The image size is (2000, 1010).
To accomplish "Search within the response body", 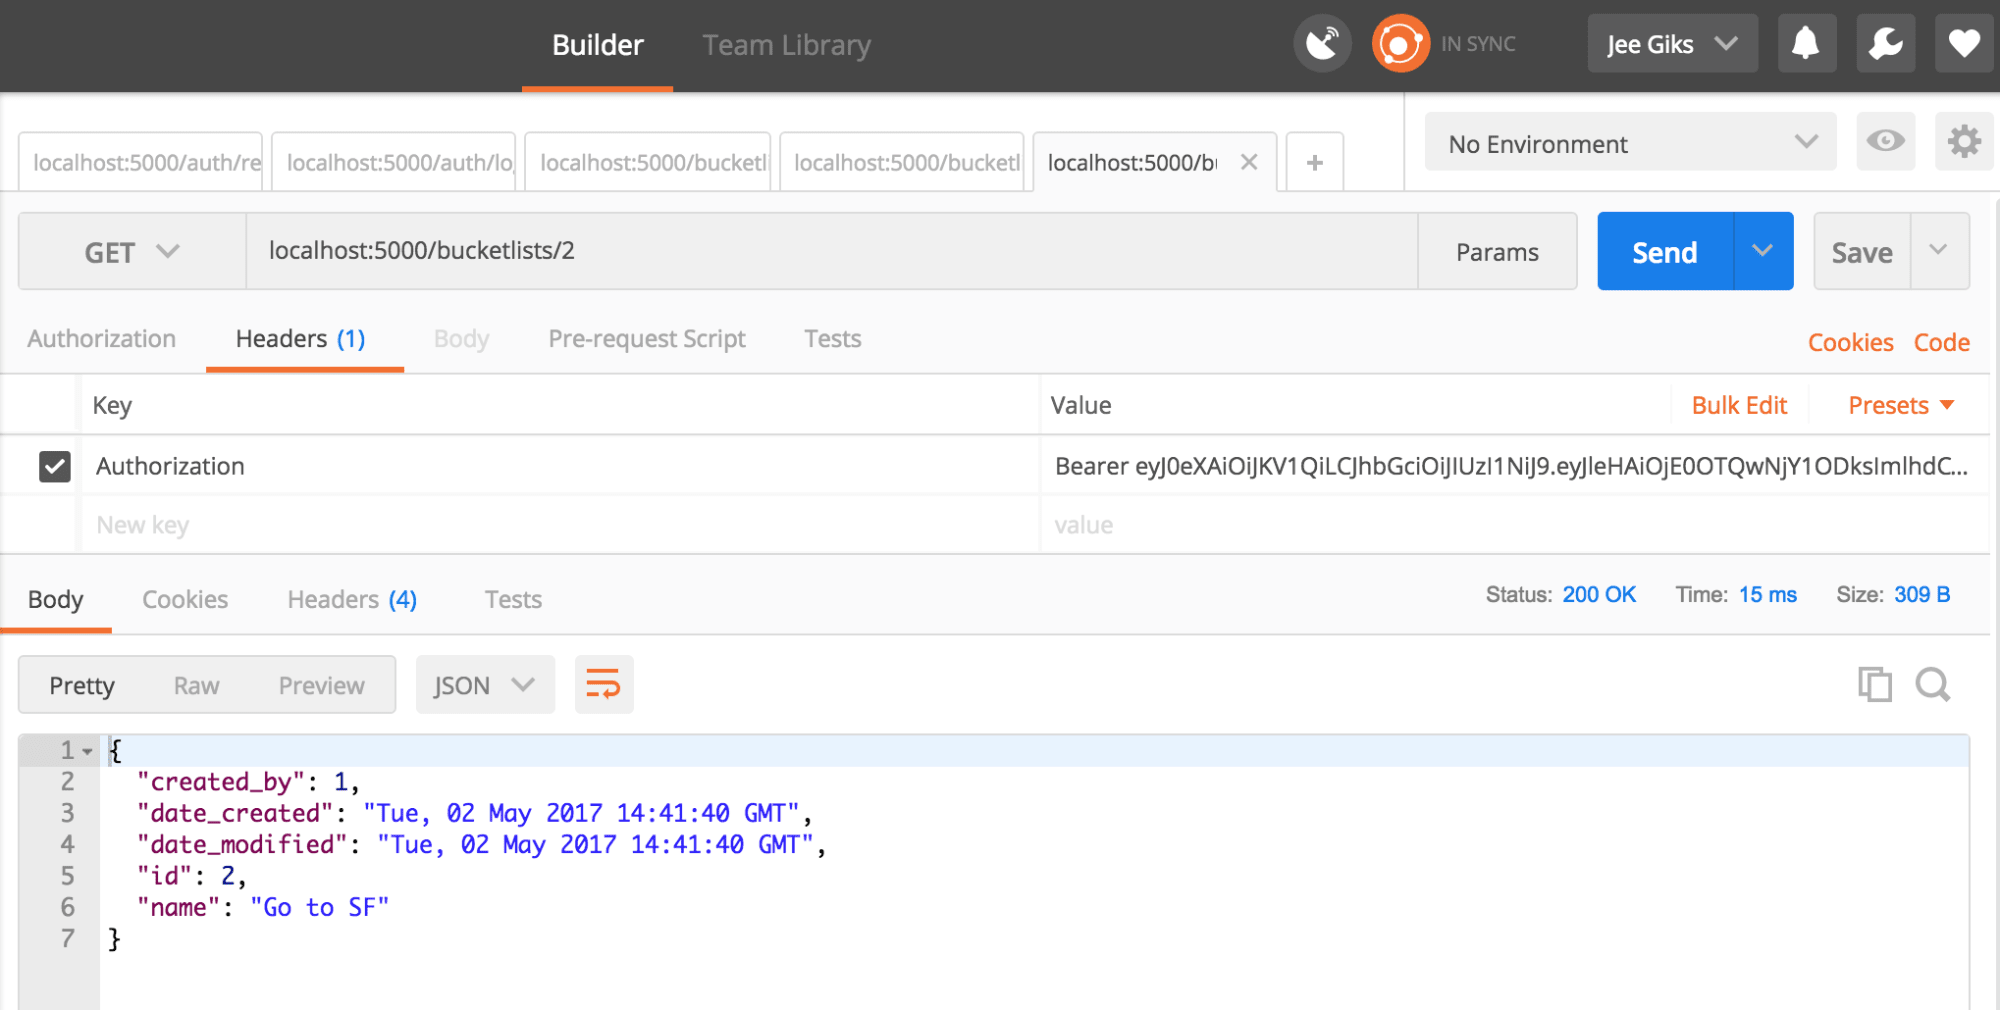I will 1933,685.
